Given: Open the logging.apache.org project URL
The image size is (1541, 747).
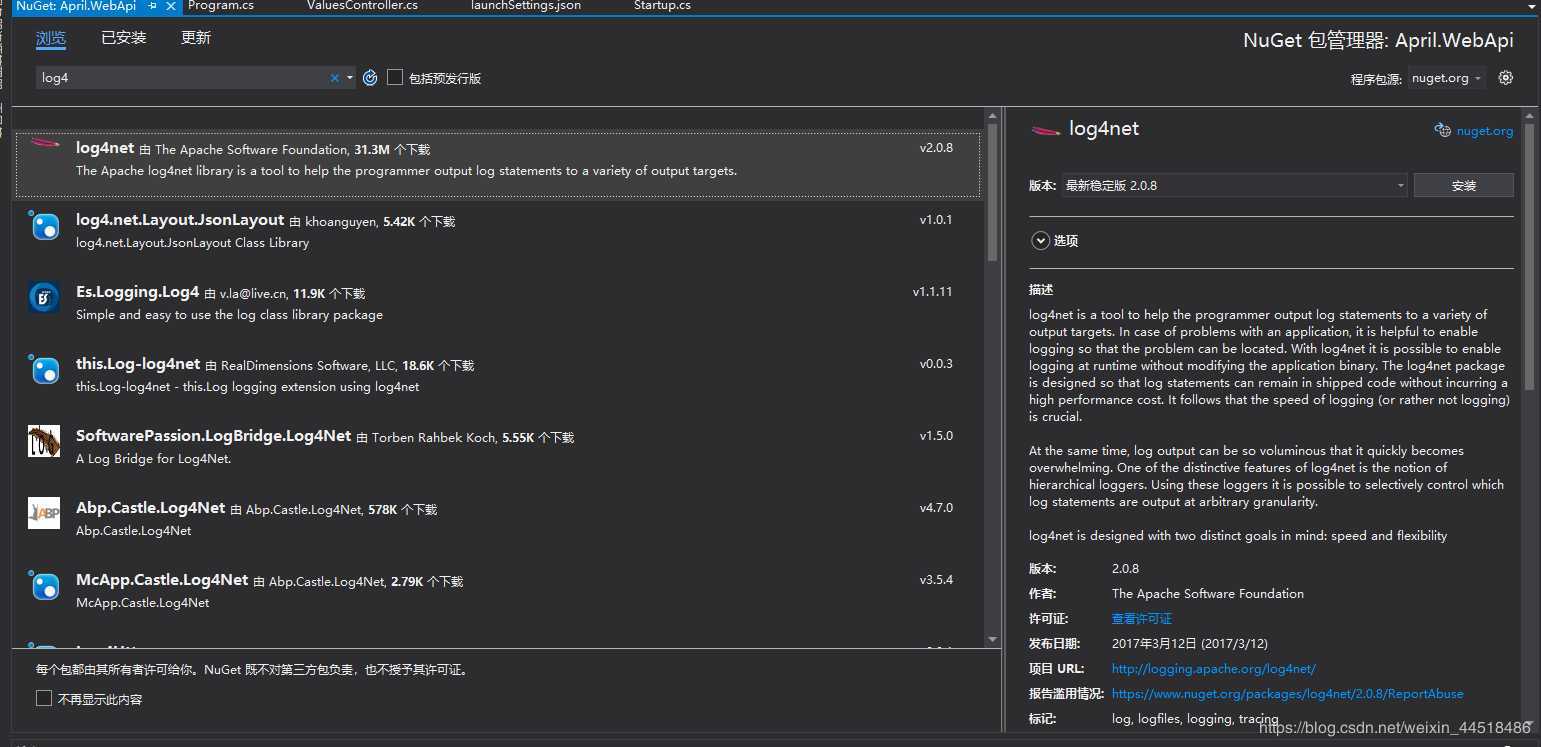Looking at the screenshot, I should 1214,669.
